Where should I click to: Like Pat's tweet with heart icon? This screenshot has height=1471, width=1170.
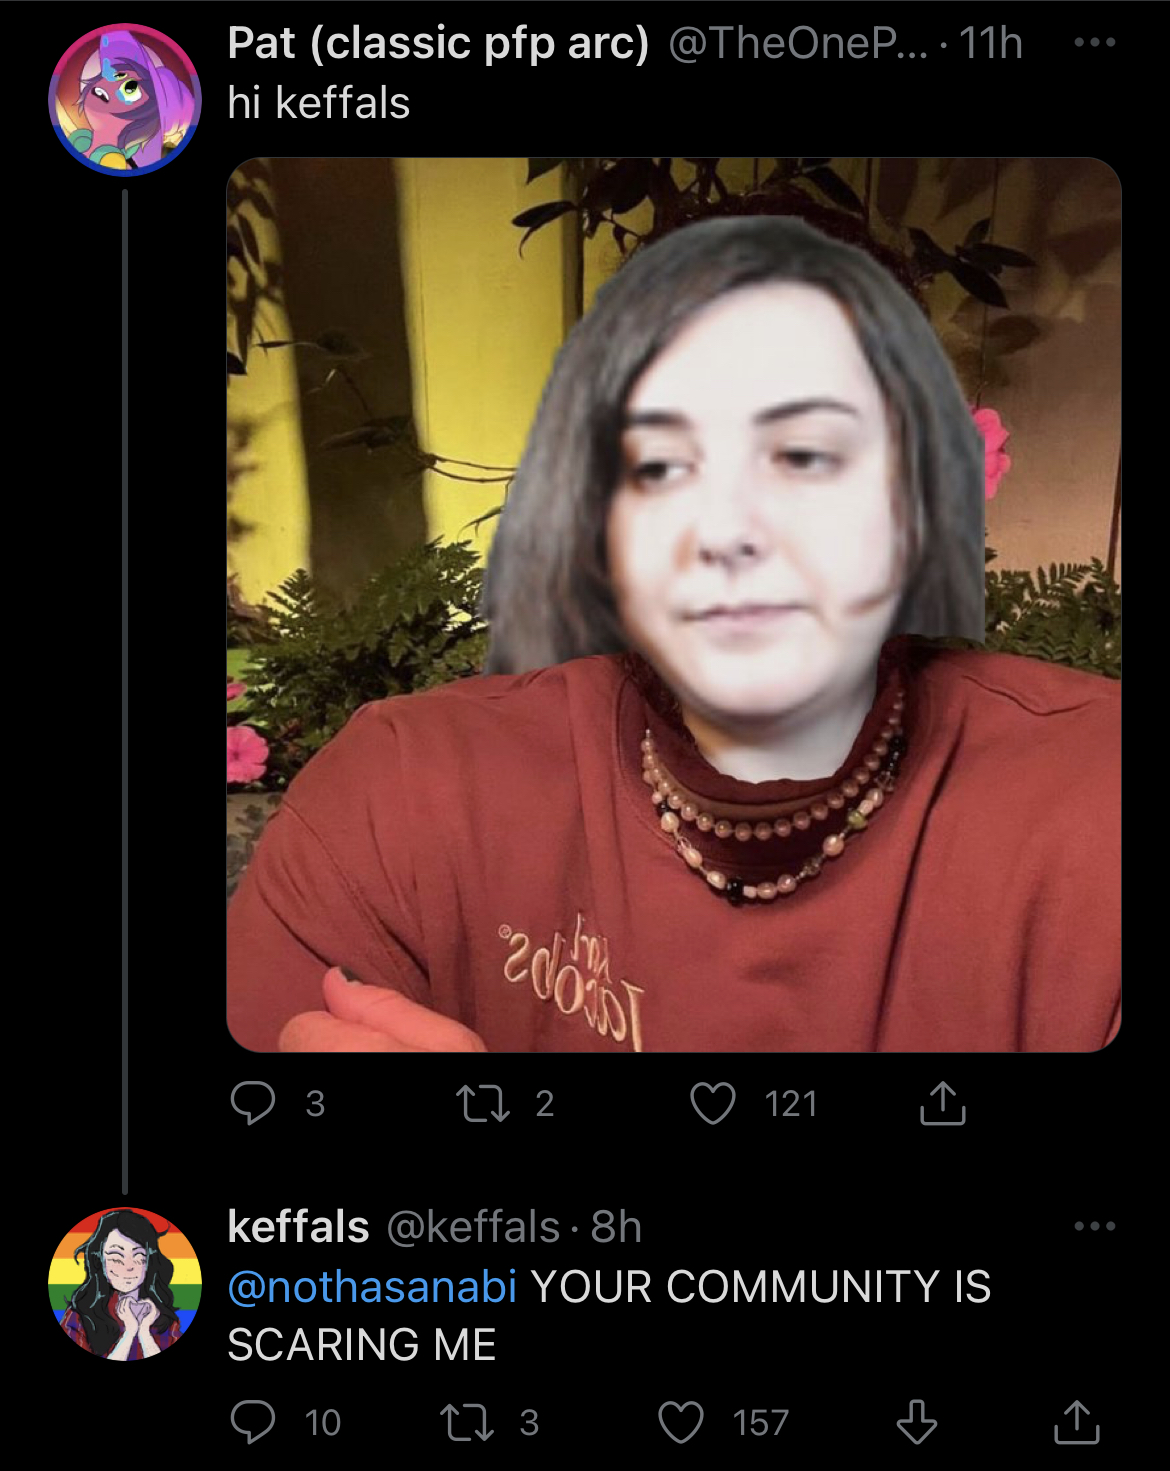tap(713, 1104)
